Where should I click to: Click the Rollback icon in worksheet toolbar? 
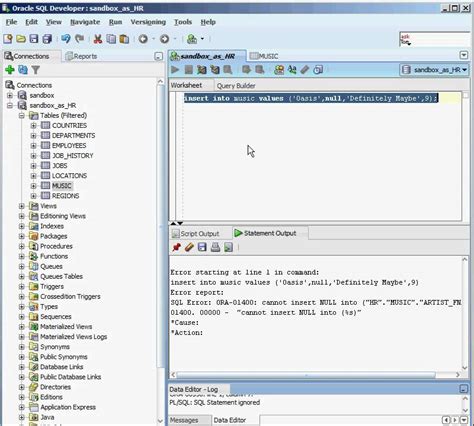(x=259, y=69)
